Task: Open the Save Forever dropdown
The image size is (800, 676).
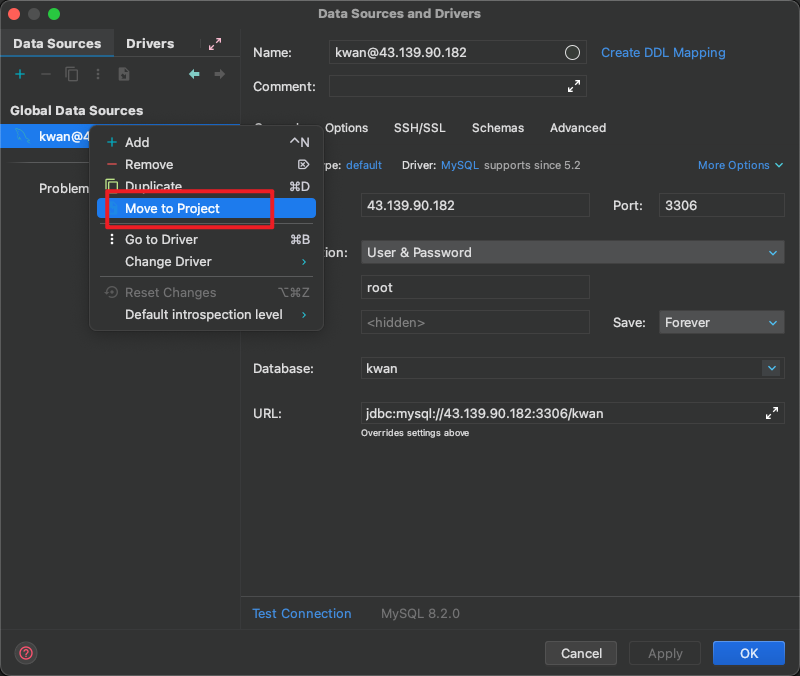Action: [721, 322]
